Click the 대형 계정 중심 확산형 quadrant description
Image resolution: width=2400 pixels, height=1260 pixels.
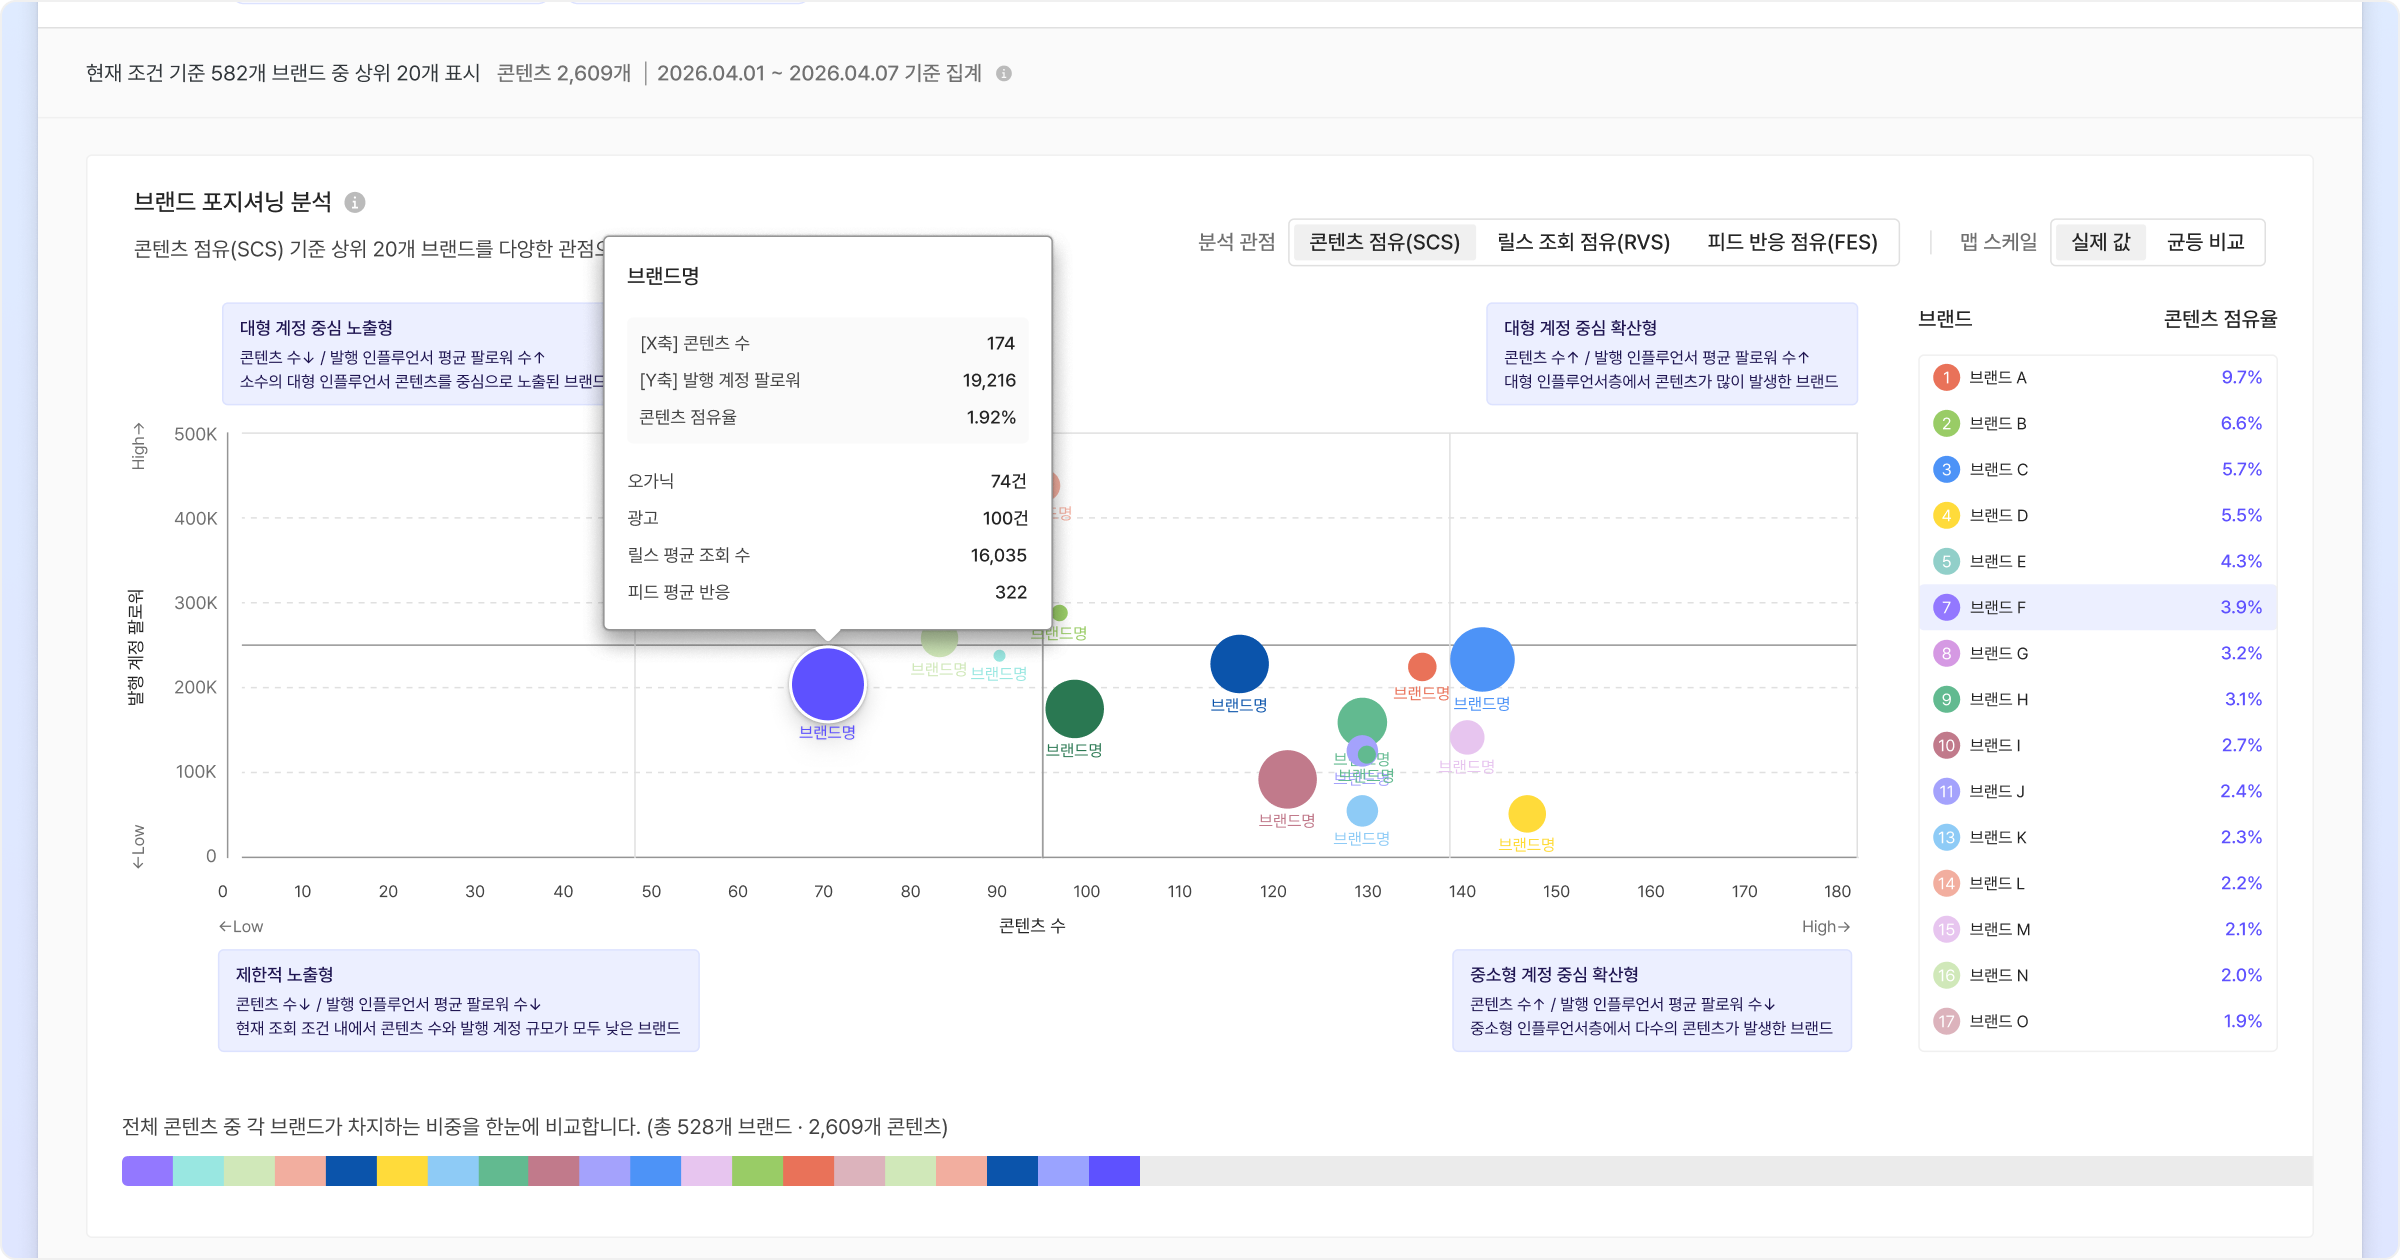(1671, 354)
